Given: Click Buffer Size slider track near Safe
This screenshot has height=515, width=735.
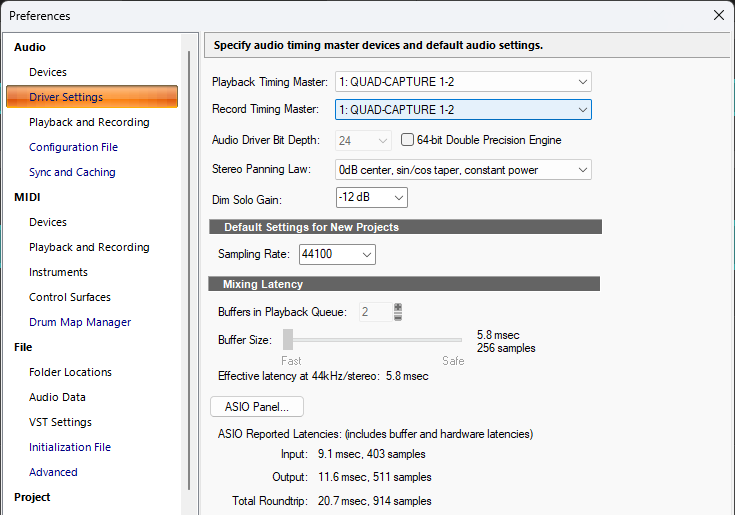Looking at the screenshot, I should point(452,340).
